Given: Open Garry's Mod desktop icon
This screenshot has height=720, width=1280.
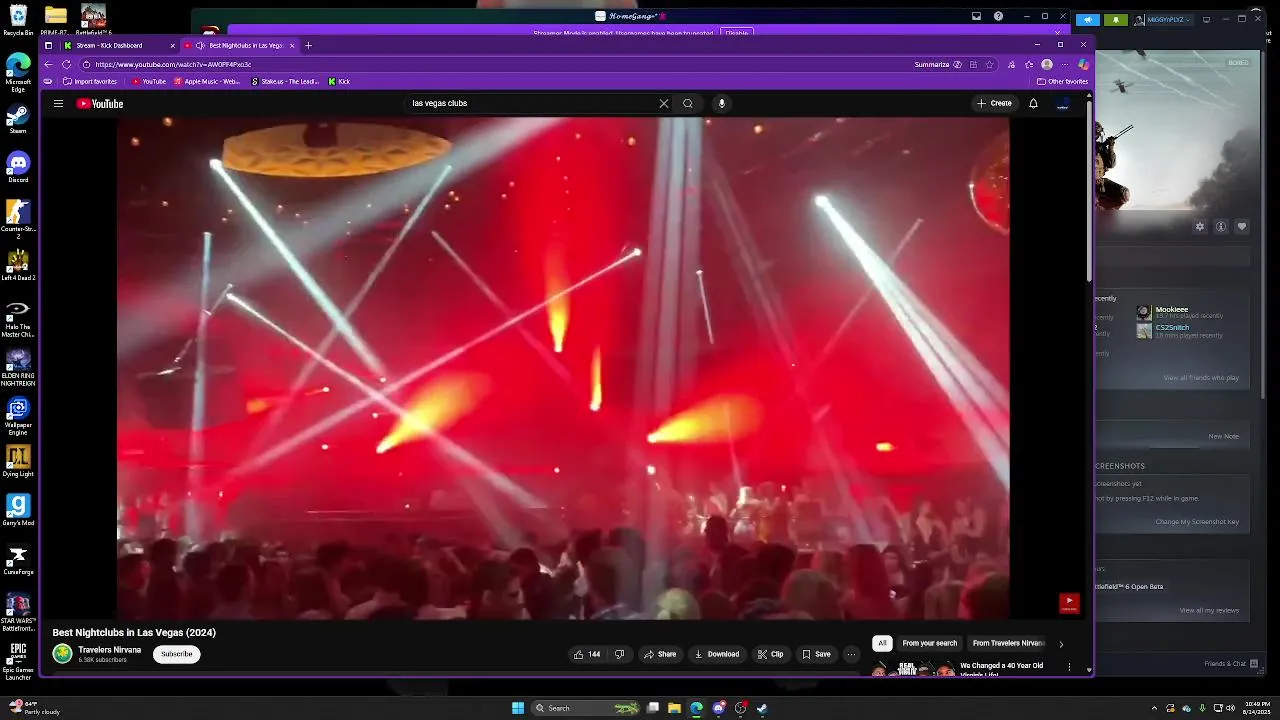Looking at the screenshot, I should [18, 510].
